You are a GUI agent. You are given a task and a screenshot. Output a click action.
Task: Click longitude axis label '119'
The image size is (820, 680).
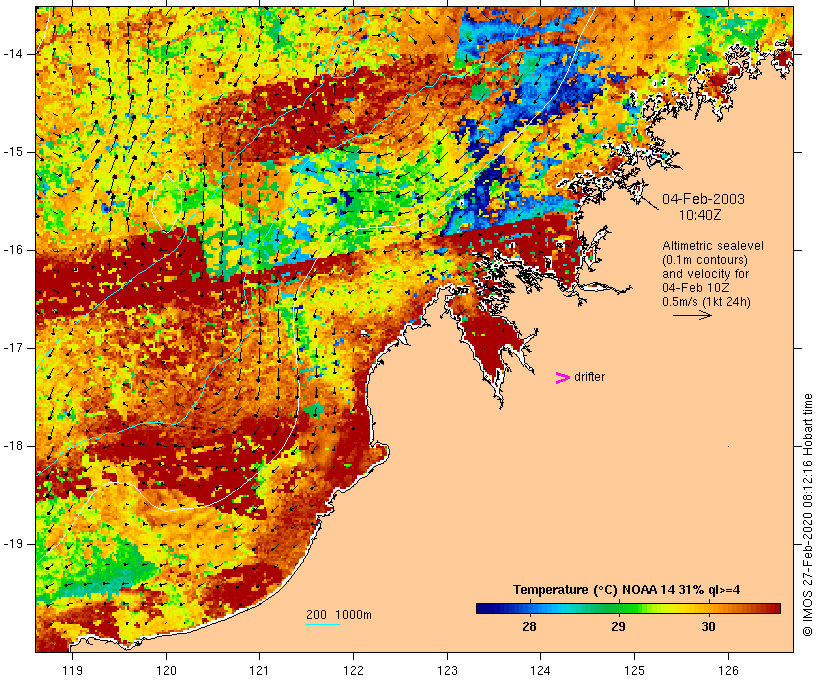[73, 670]
